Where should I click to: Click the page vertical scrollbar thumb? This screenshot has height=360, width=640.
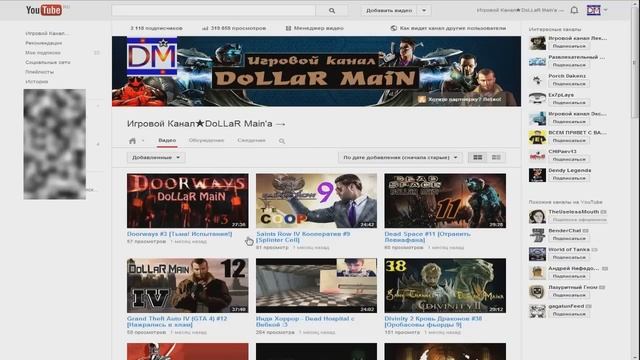[634, 61]
